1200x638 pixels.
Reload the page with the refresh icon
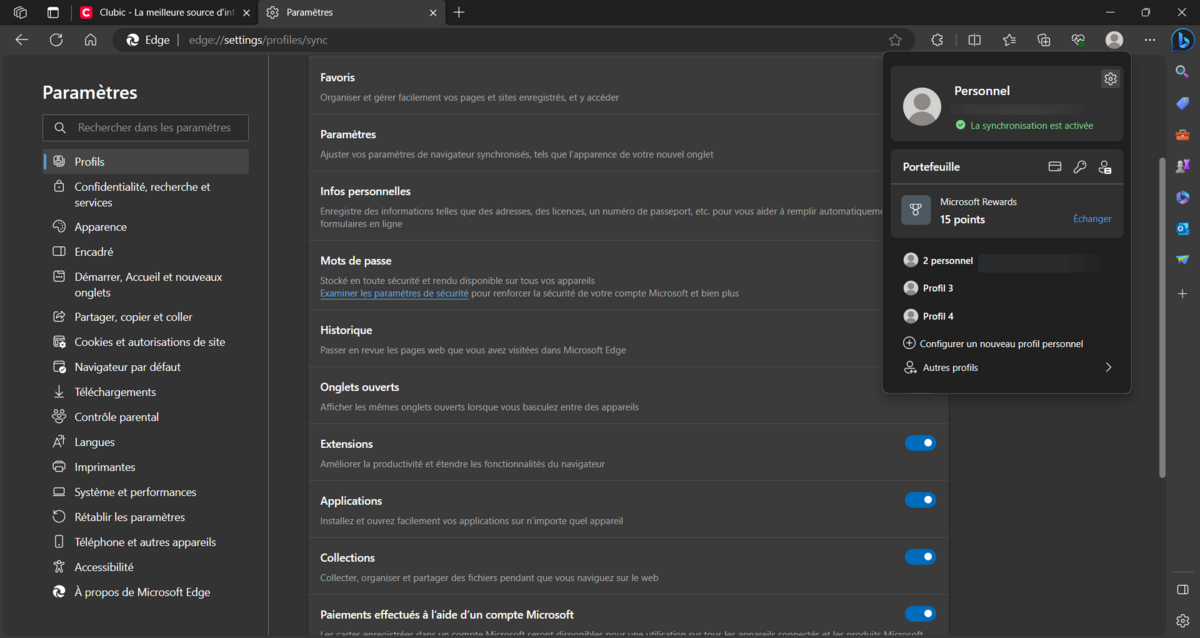(x=56, y=40)
